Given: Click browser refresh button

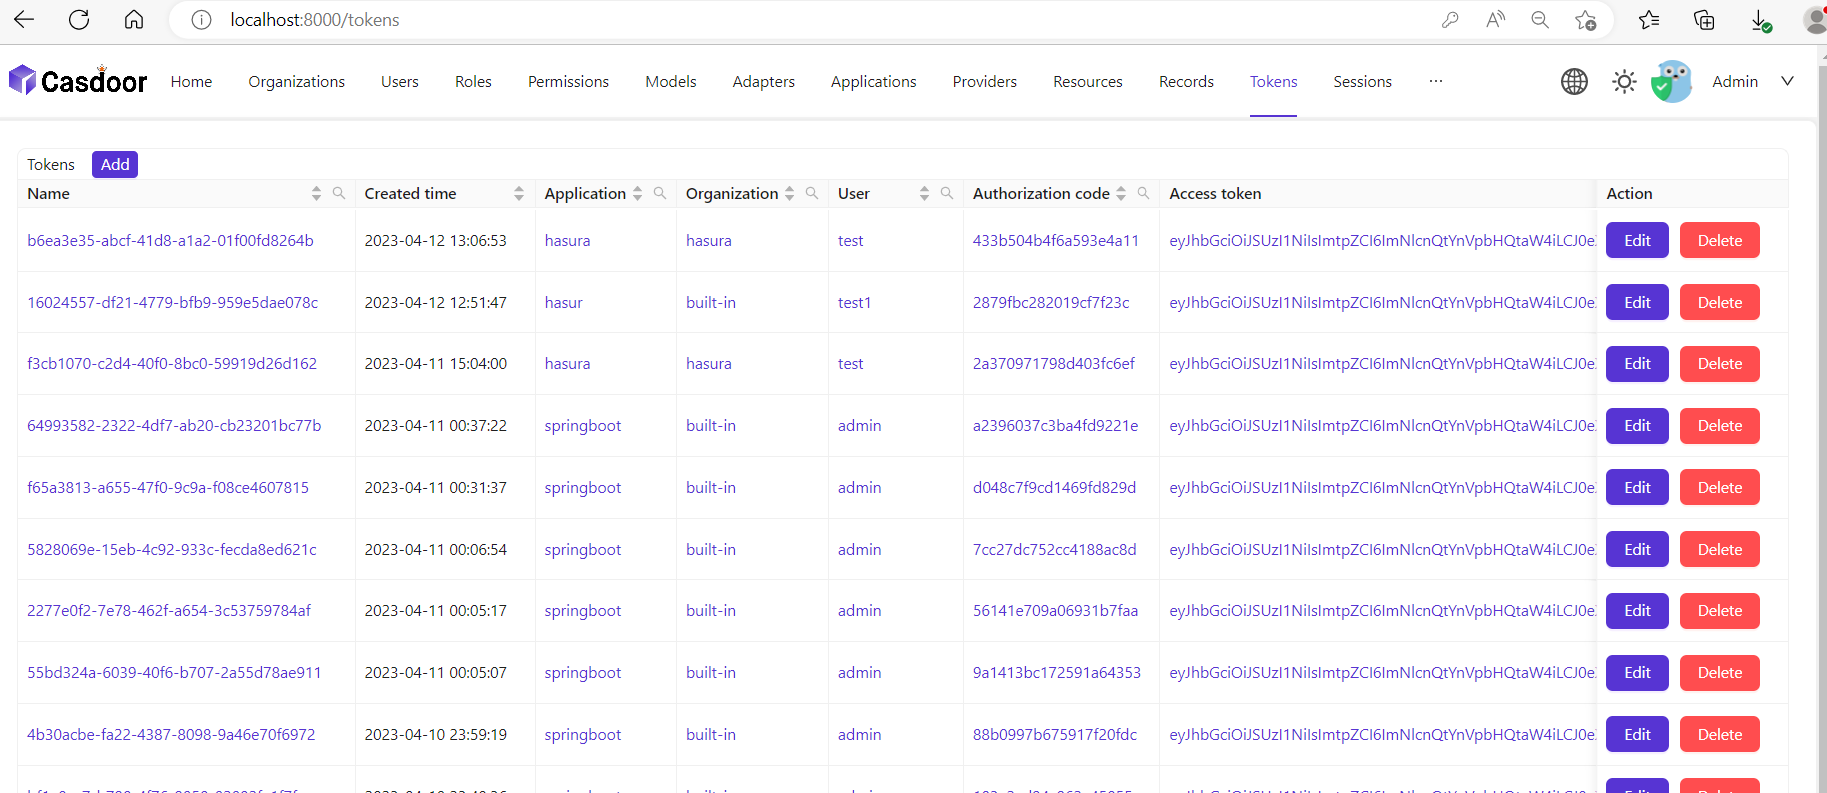Looking at the screenshot, I should click(79, 20).
